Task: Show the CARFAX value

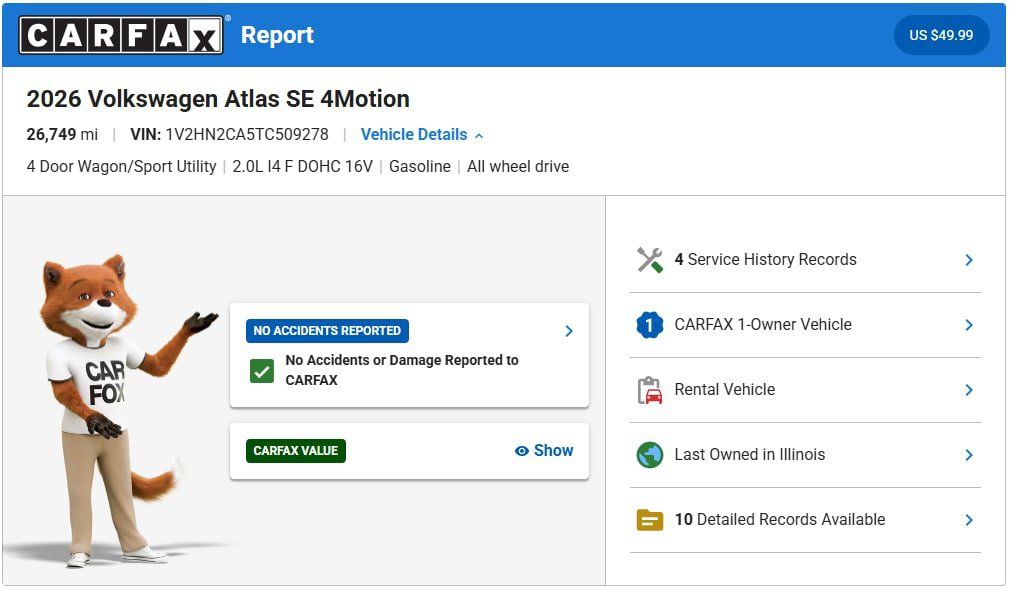Action: coord(544,451)
